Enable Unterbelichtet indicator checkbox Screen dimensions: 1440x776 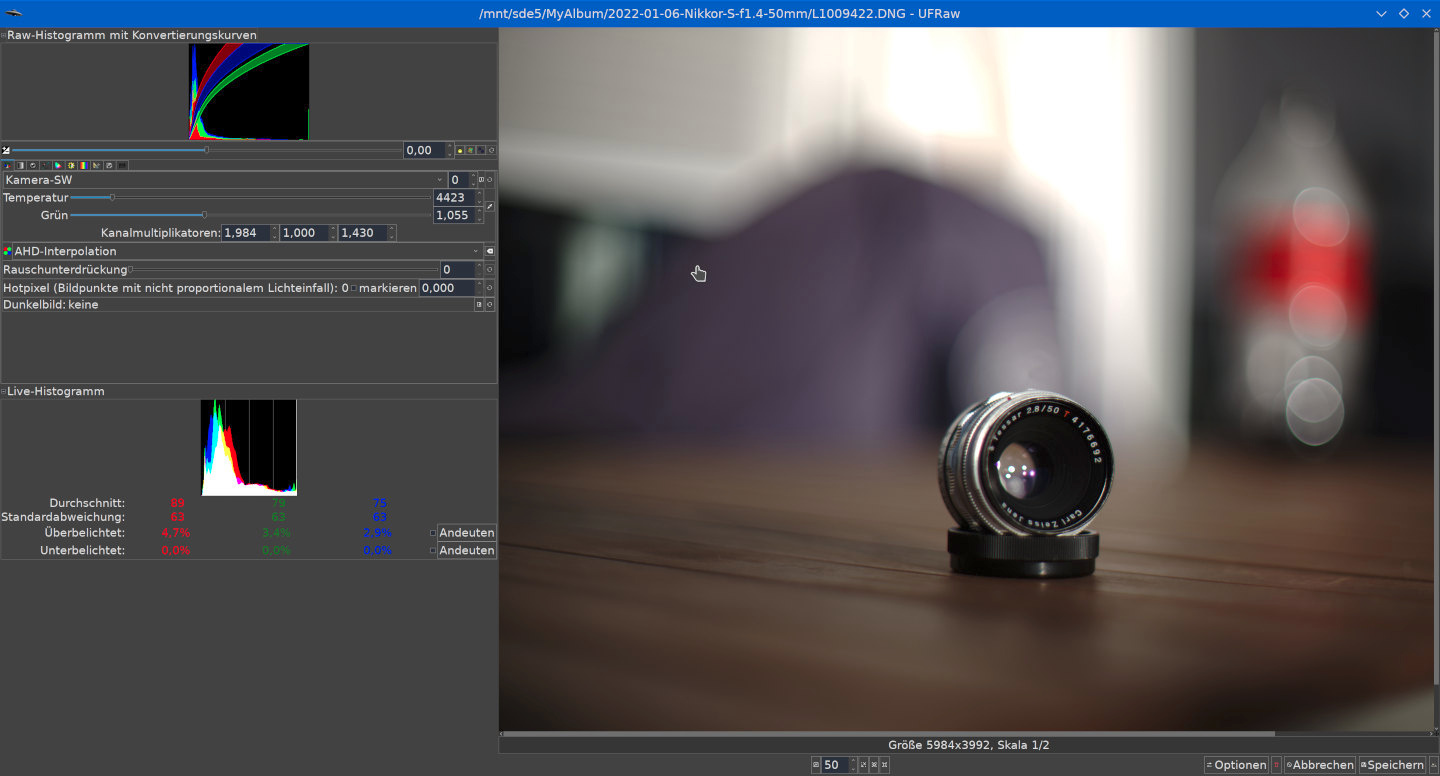pyautogui.click(x=433, y=551)
